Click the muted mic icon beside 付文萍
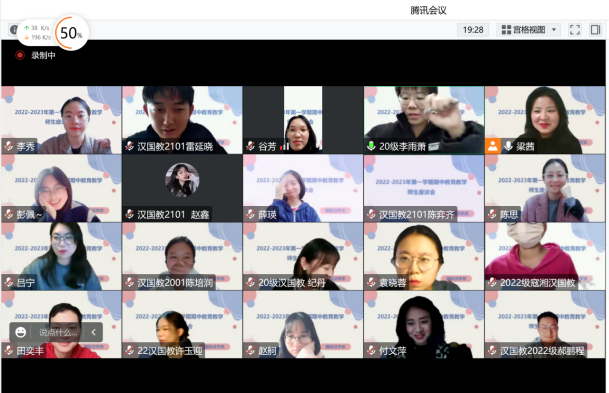Image resolution: width=609 pixels, height=393 pixels. point(371,351)
